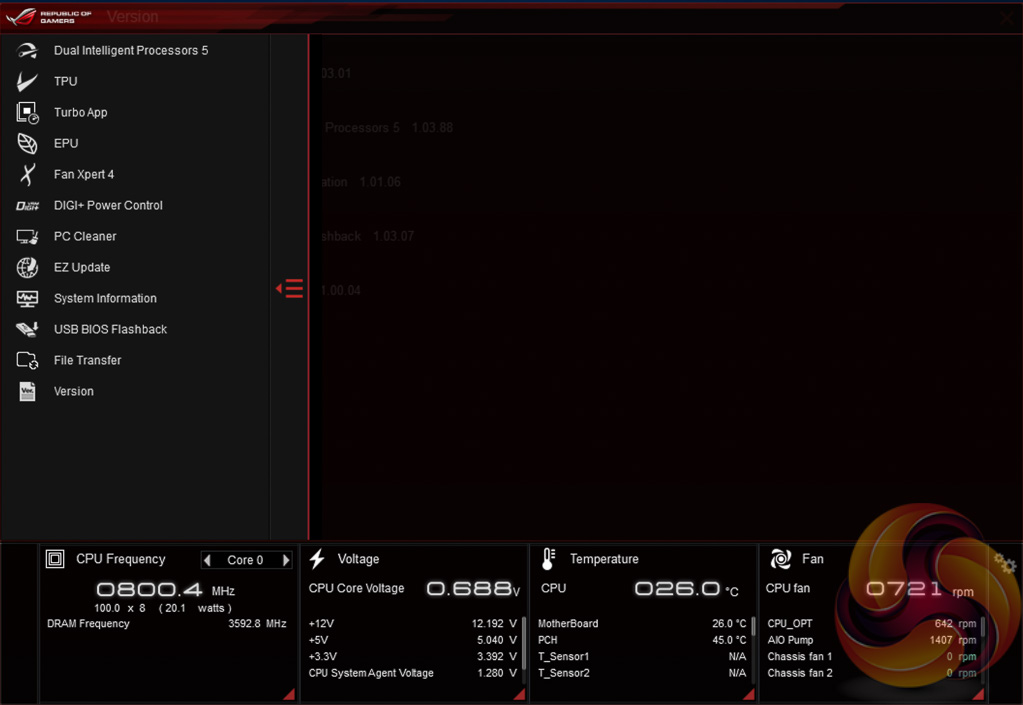The height and width of the screenshot is (705, 1023).
Task: Open Fan Xpert 4 menu label
Action: 84,174
